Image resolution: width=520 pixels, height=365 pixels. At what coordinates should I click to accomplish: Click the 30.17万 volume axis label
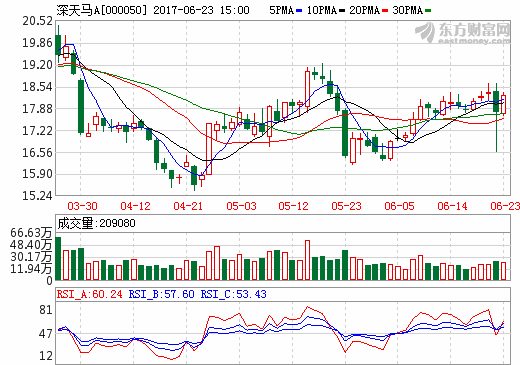pyautogui.click(x=31, y=257)
